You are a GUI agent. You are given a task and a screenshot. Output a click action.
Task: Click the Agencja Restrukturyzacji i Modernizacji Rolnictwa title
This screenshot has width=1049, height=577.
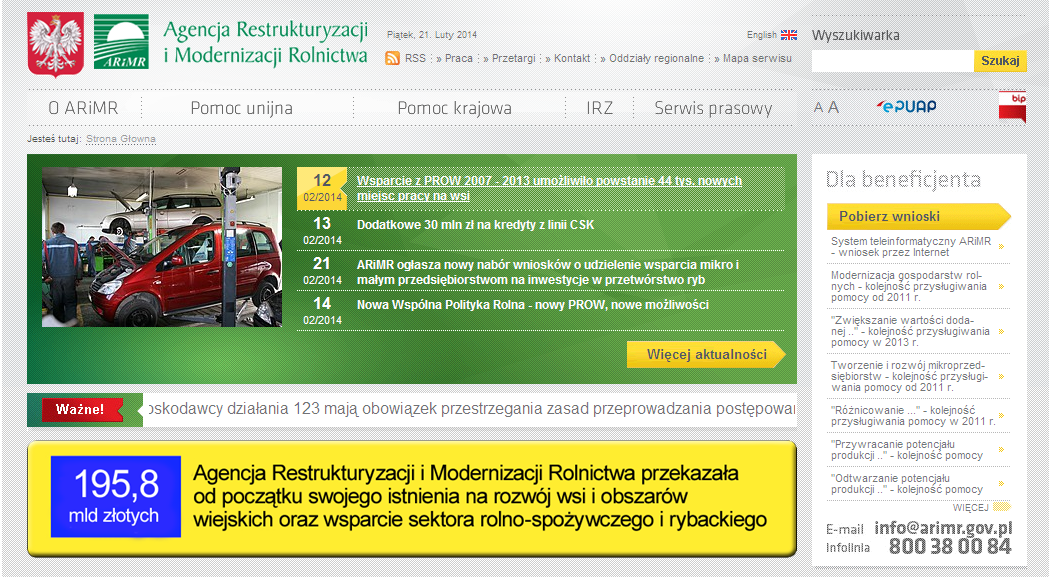tap(266, 43)
